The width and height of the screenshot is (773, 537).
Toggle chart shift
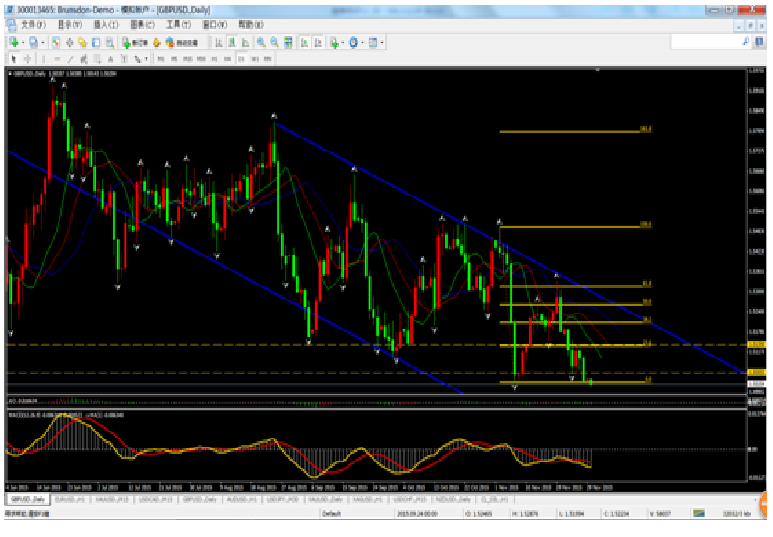click(318, 43)
